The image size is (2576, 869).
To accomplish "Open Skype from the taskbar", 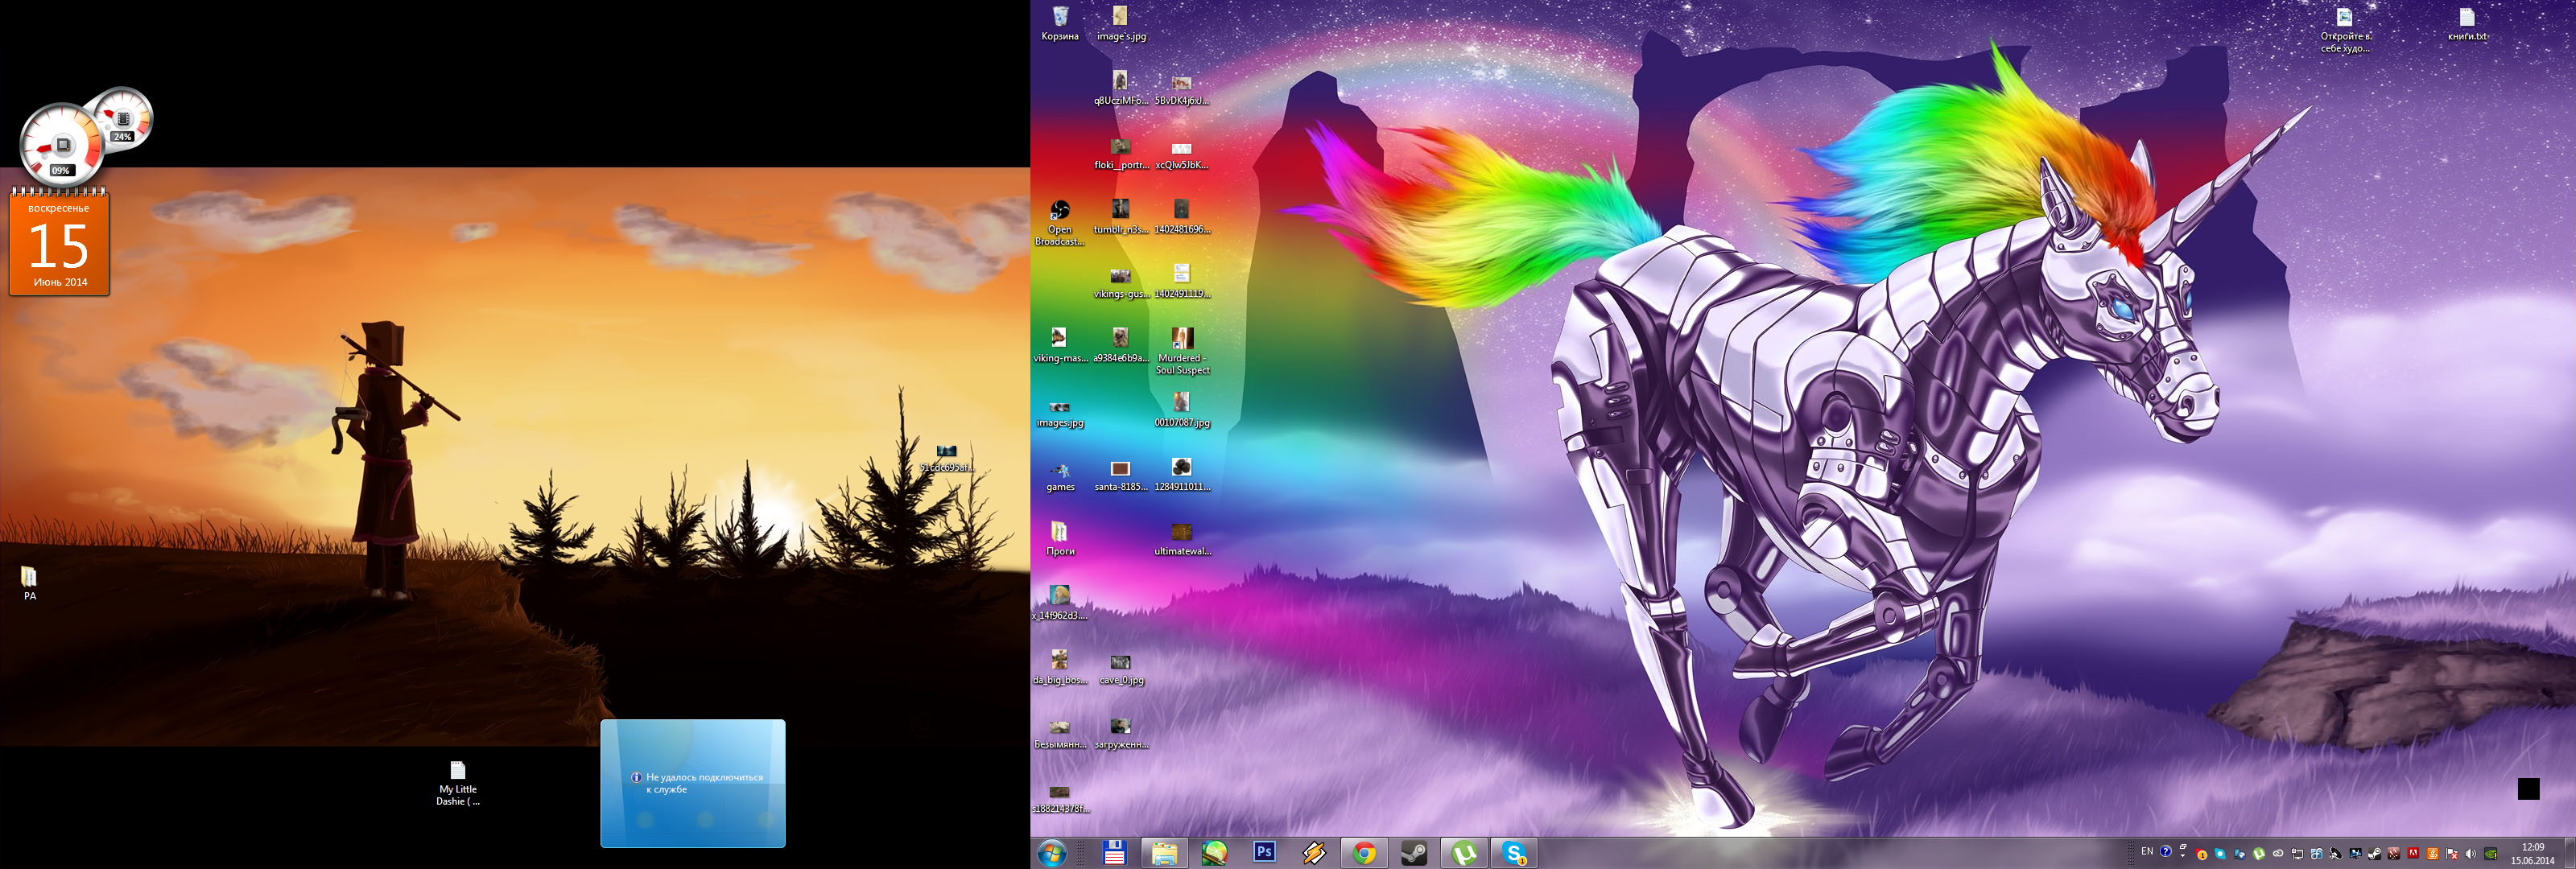I will (1514, 853).
